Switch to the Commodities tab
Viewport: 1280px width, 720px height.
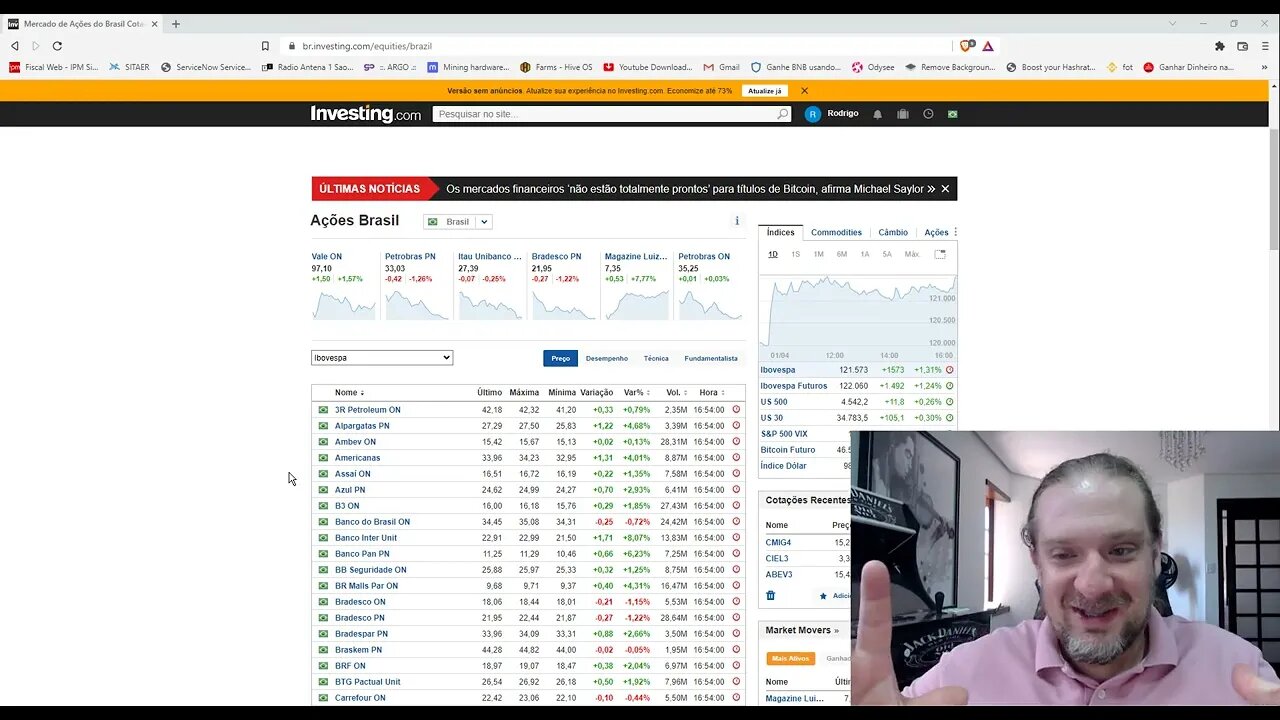pos(836,232)
